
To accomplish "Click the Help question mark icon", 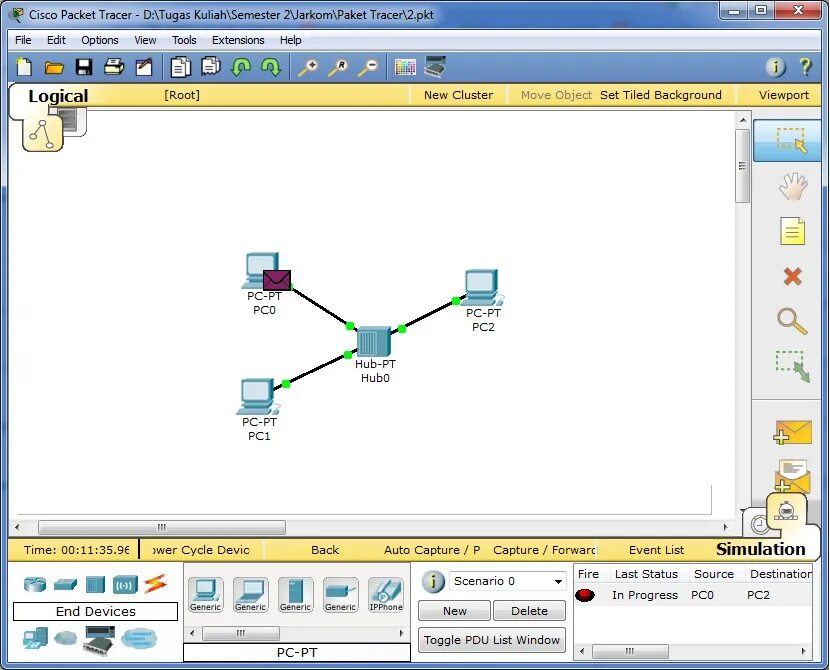I will coord(805,67).
